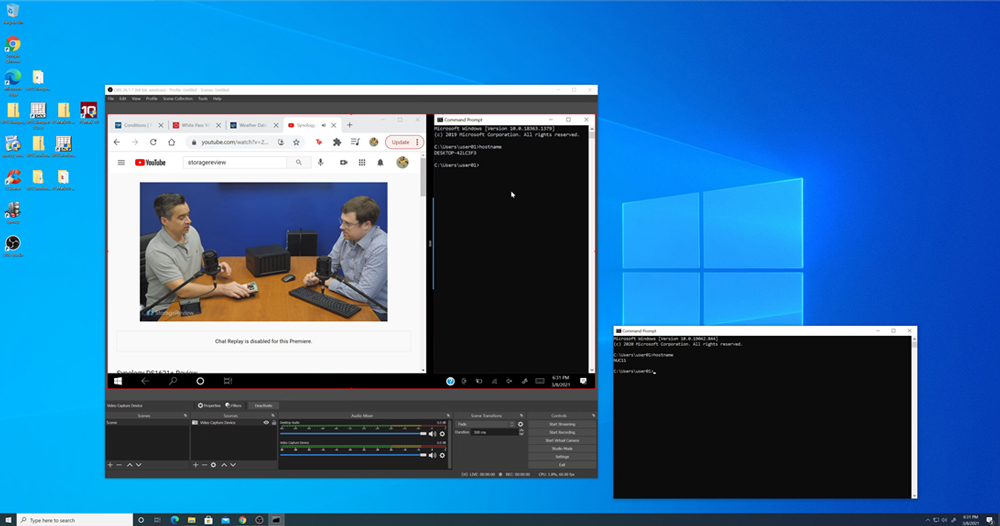The height and width of the screenshot is (526, 1000).
Task: Open Desktop Audio gear settings
Action: (x=442, y=434)
